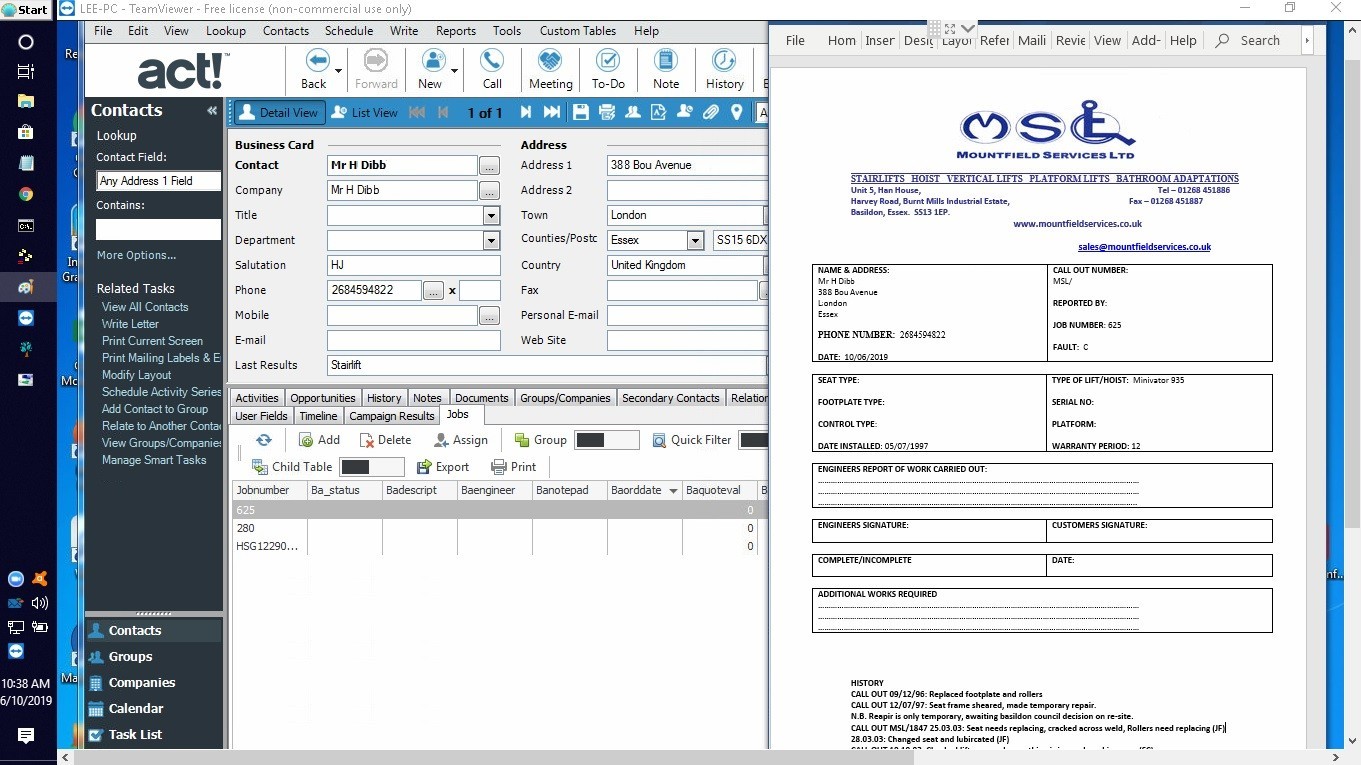Viewport: 1361px width, 765px height.
Task: Open the Lookup menu
Action: [226, 31]
